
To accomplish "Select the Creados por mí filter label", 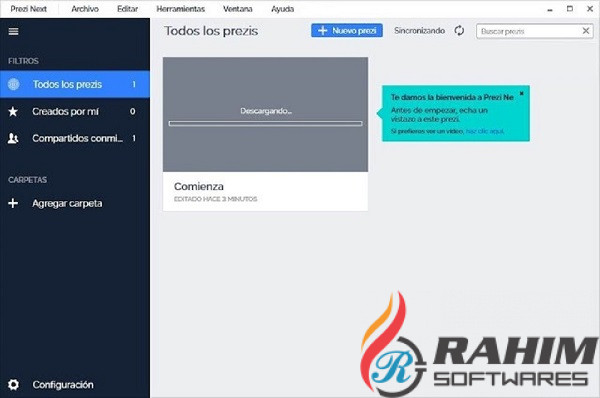I will [x=65, y=111].
